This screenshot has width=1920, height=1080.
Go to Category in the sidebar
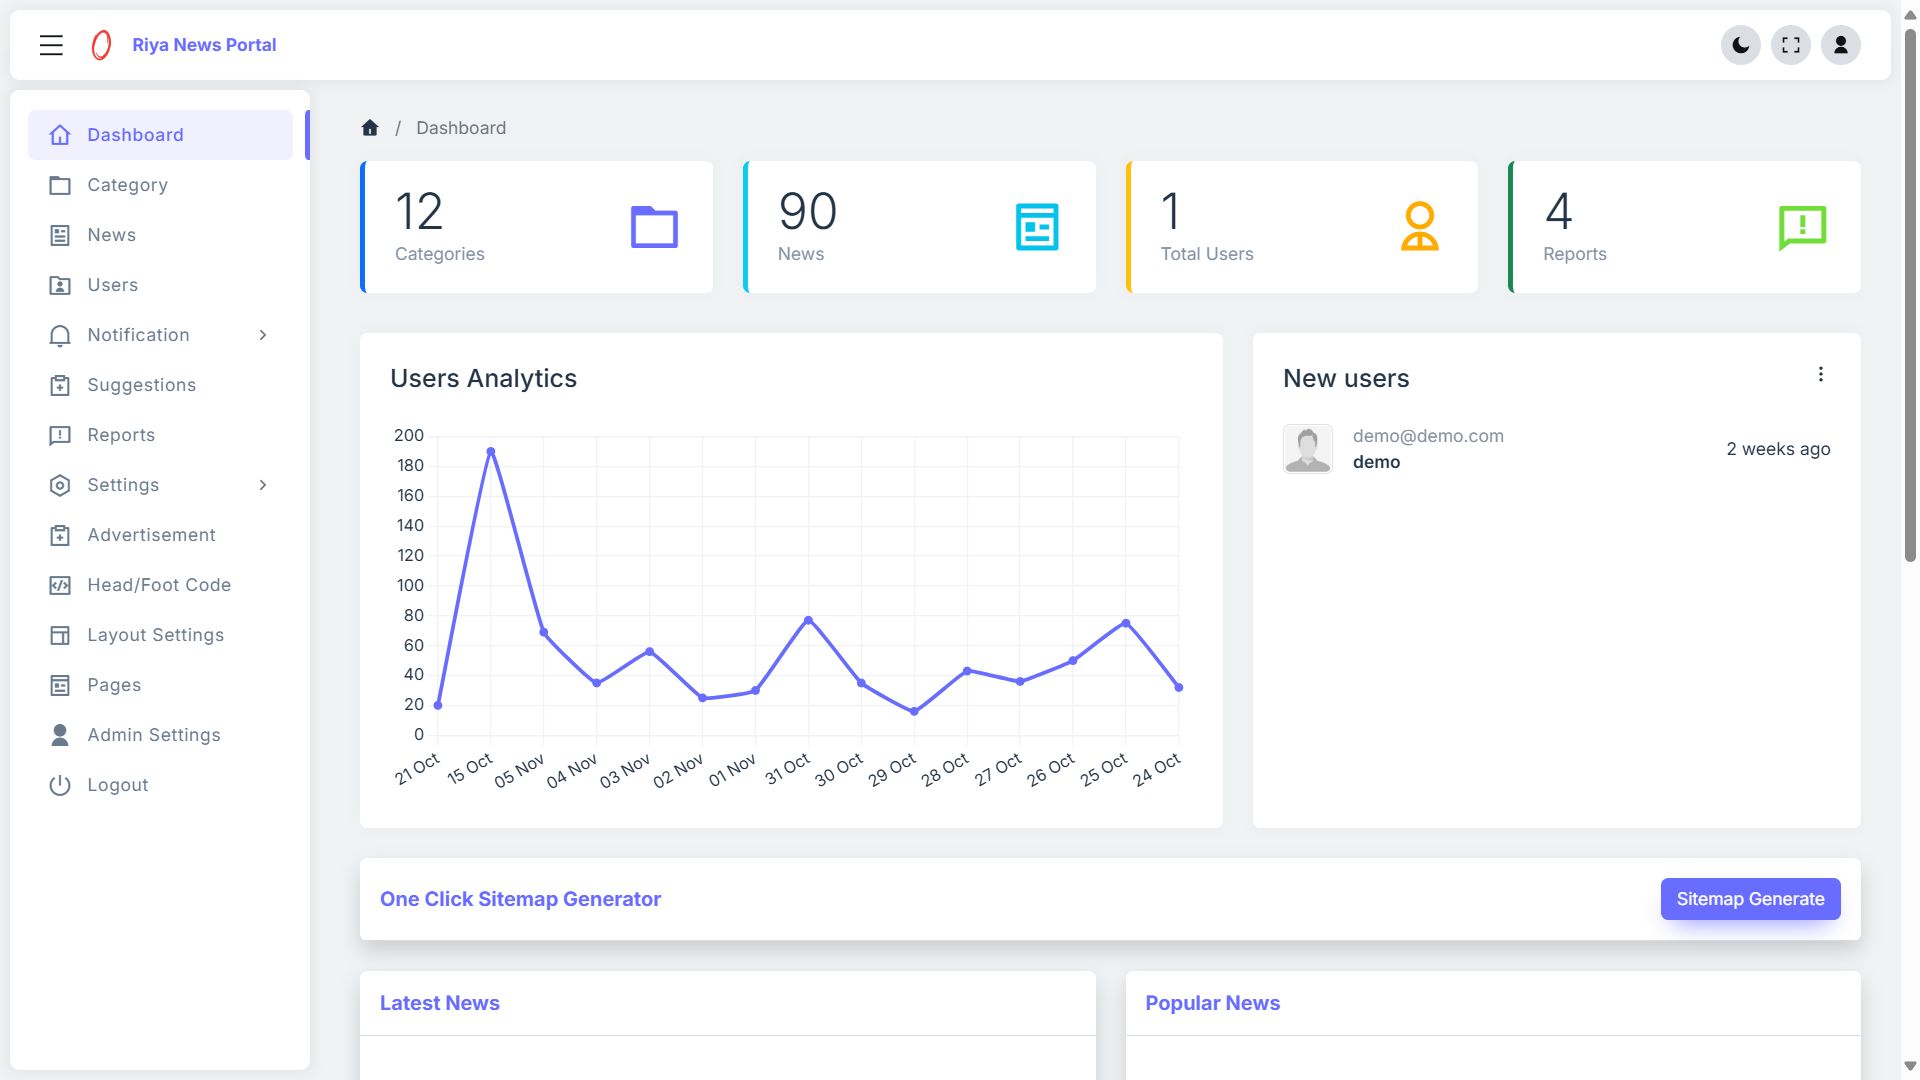coord(127,185)
